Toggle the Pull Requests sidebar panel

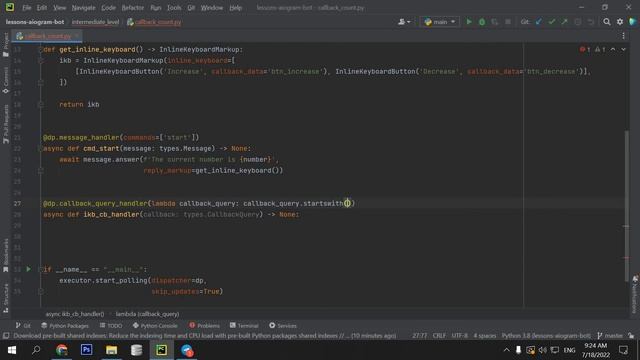pos(6,124)
